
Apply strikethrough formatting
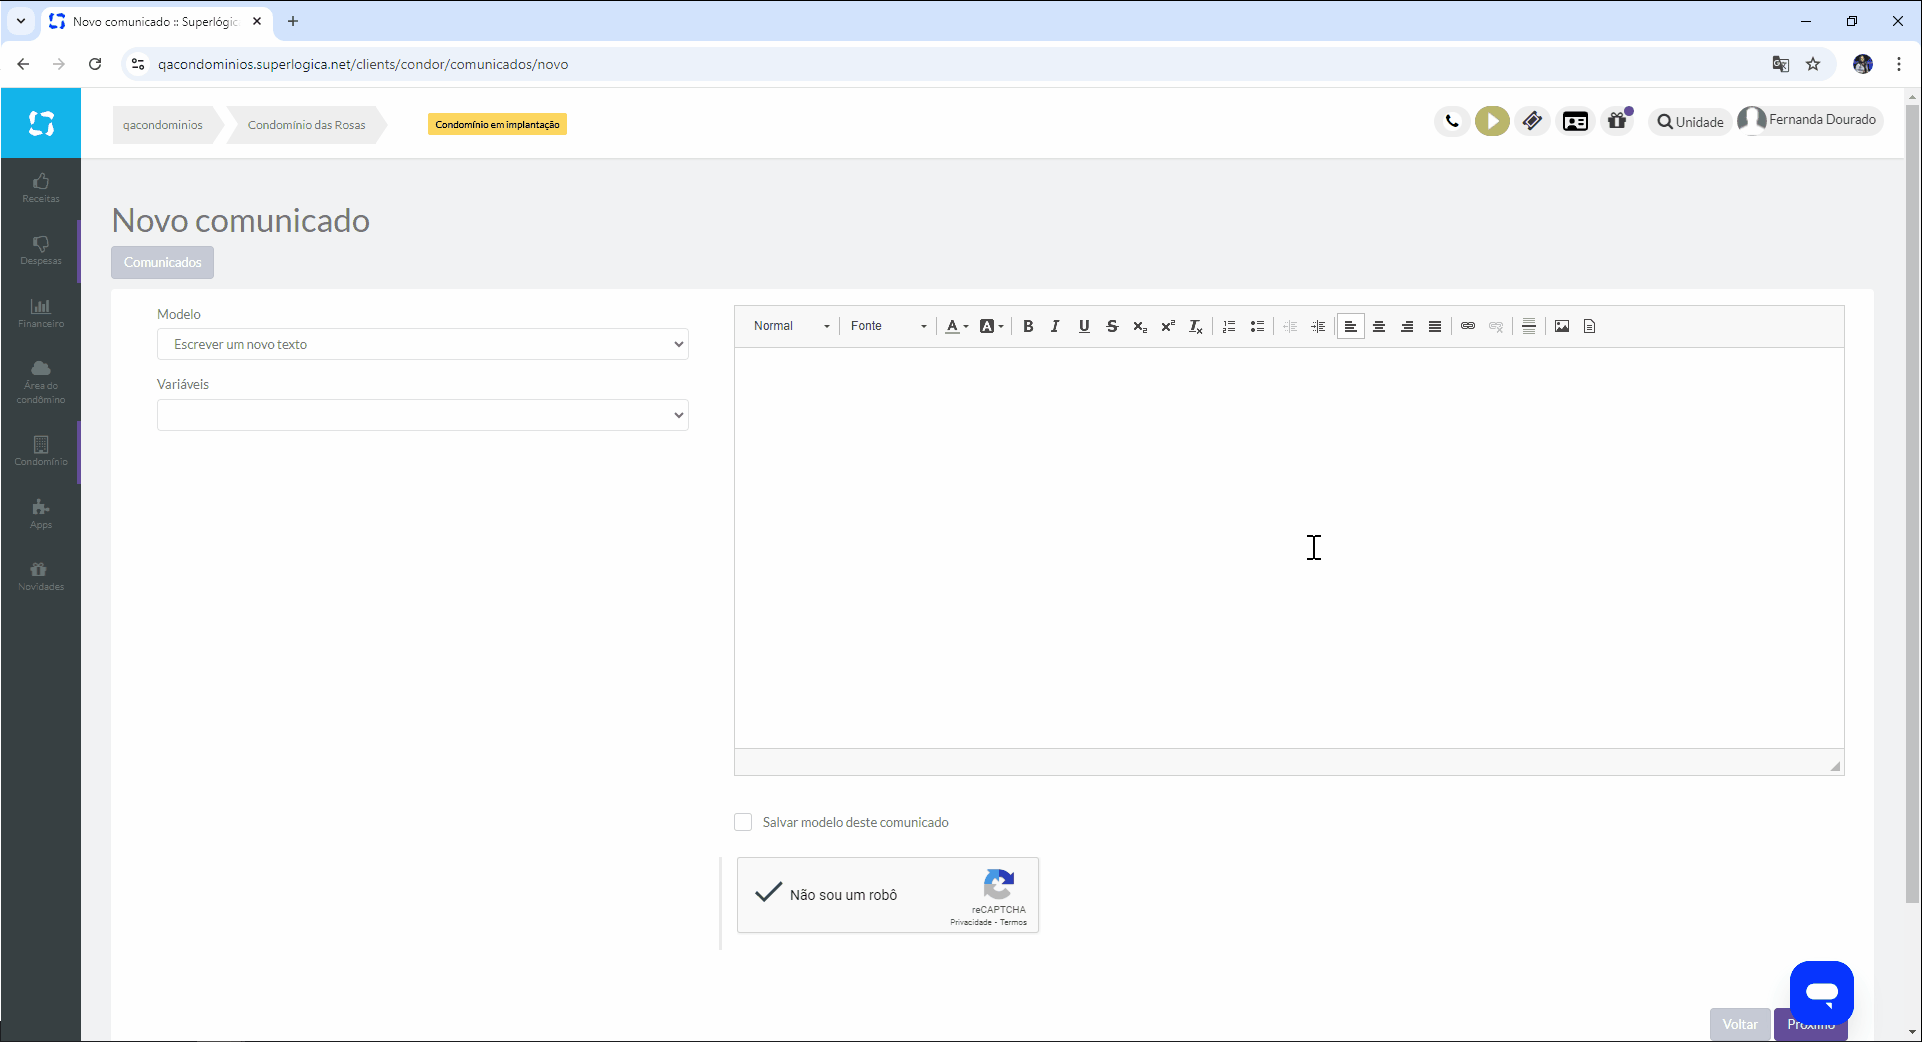(x=1112, y=326)
